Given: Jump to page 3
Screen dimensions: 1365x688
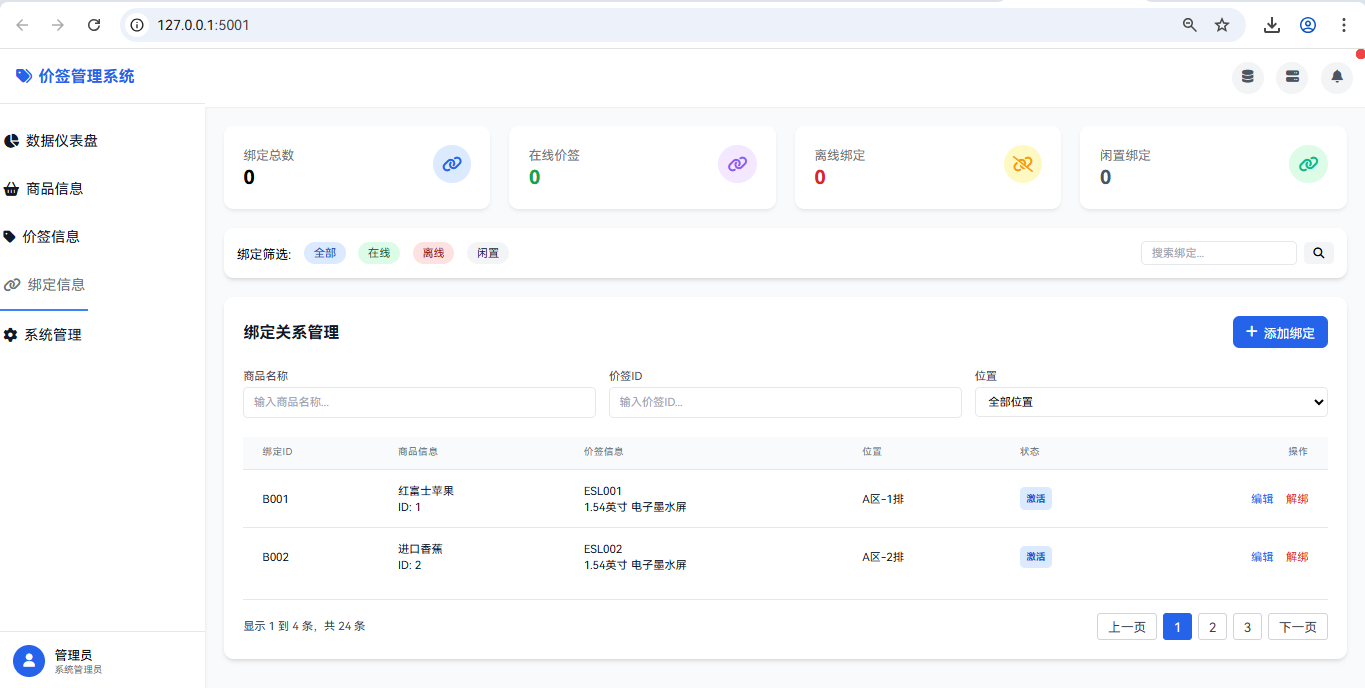Looking at the screenshot, I should 1247,627.
